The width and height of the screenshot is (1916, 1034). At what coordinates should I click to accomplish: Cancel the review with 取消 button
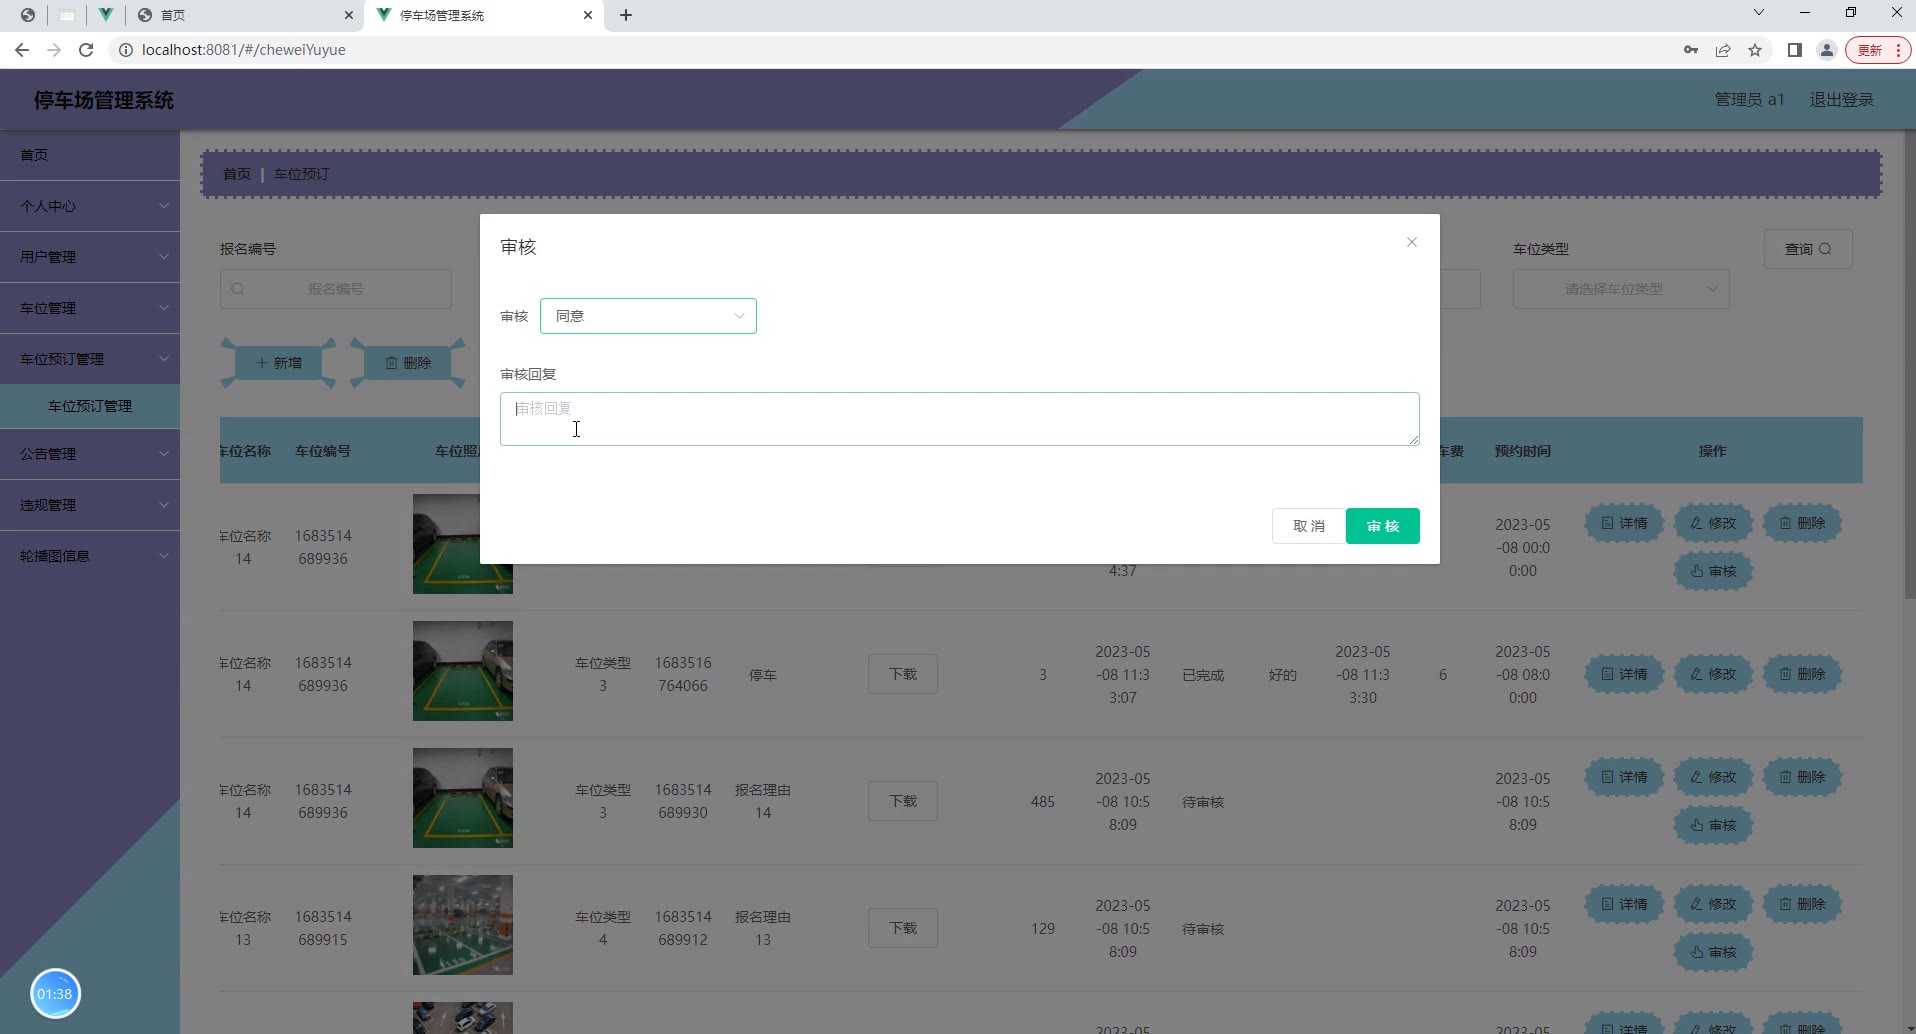coord(1308,526)
